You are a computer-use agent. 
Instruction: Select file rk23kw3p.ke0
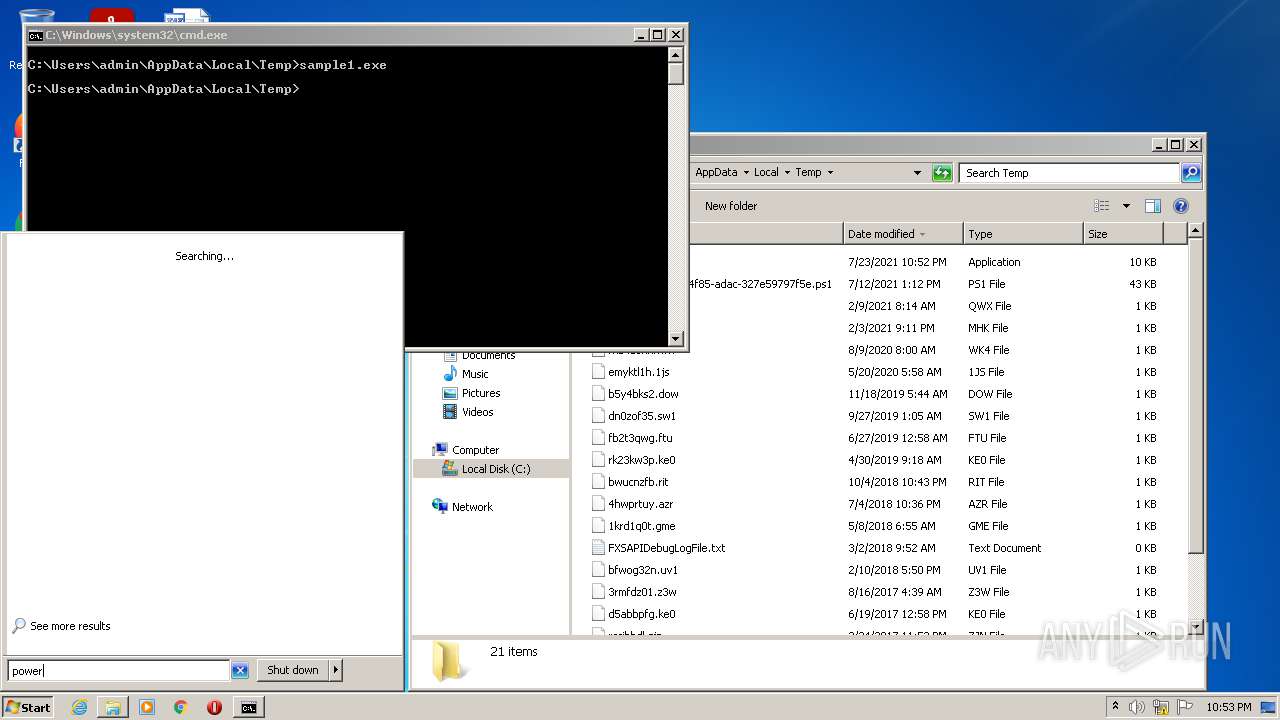click(x=642, y=460)
